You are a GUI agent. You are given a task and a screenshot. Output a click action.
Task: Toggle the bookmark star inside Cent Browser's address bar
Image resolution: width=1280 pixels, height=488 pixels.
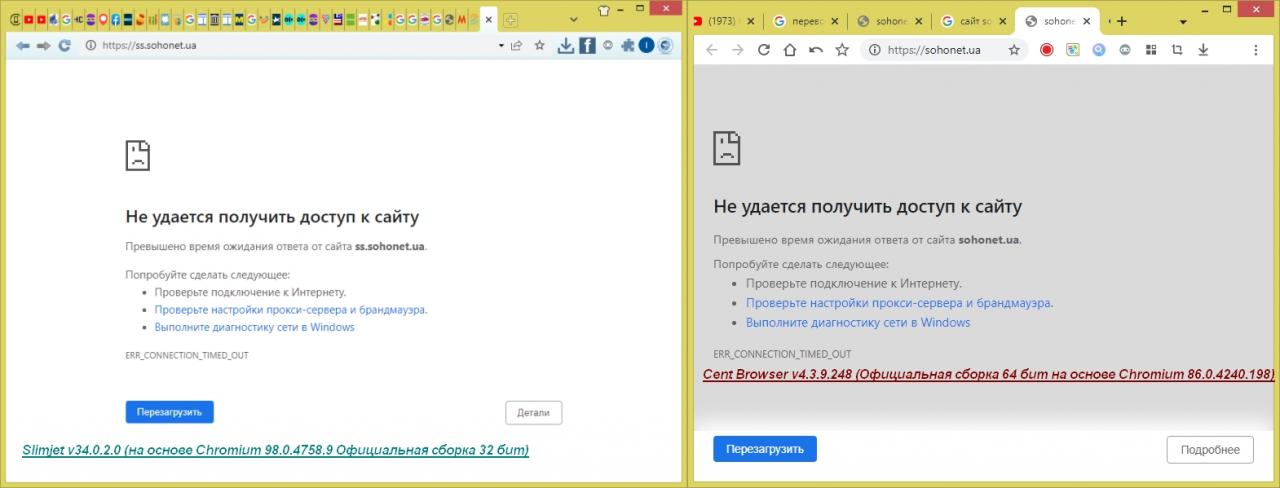(1014, 50)
